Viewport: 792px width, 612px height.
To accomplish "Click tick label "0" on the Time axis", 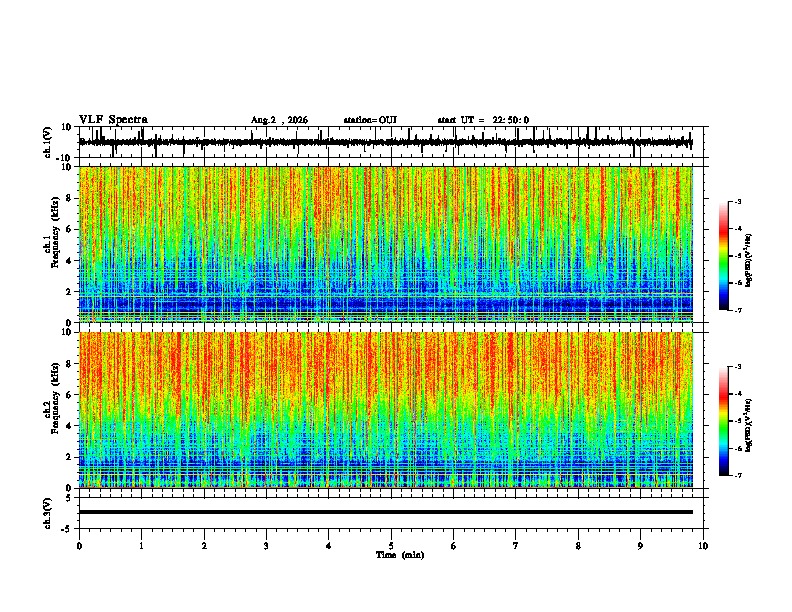I will (79, 546).
